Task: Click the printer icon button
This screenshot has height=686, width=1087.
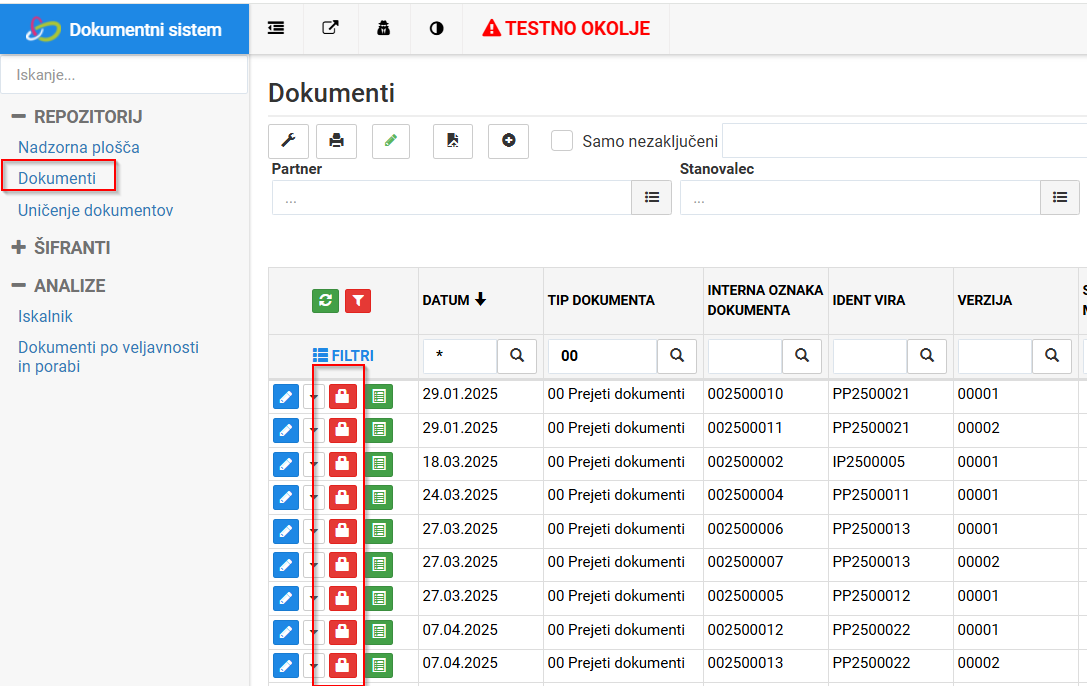Action: (336, 141)
